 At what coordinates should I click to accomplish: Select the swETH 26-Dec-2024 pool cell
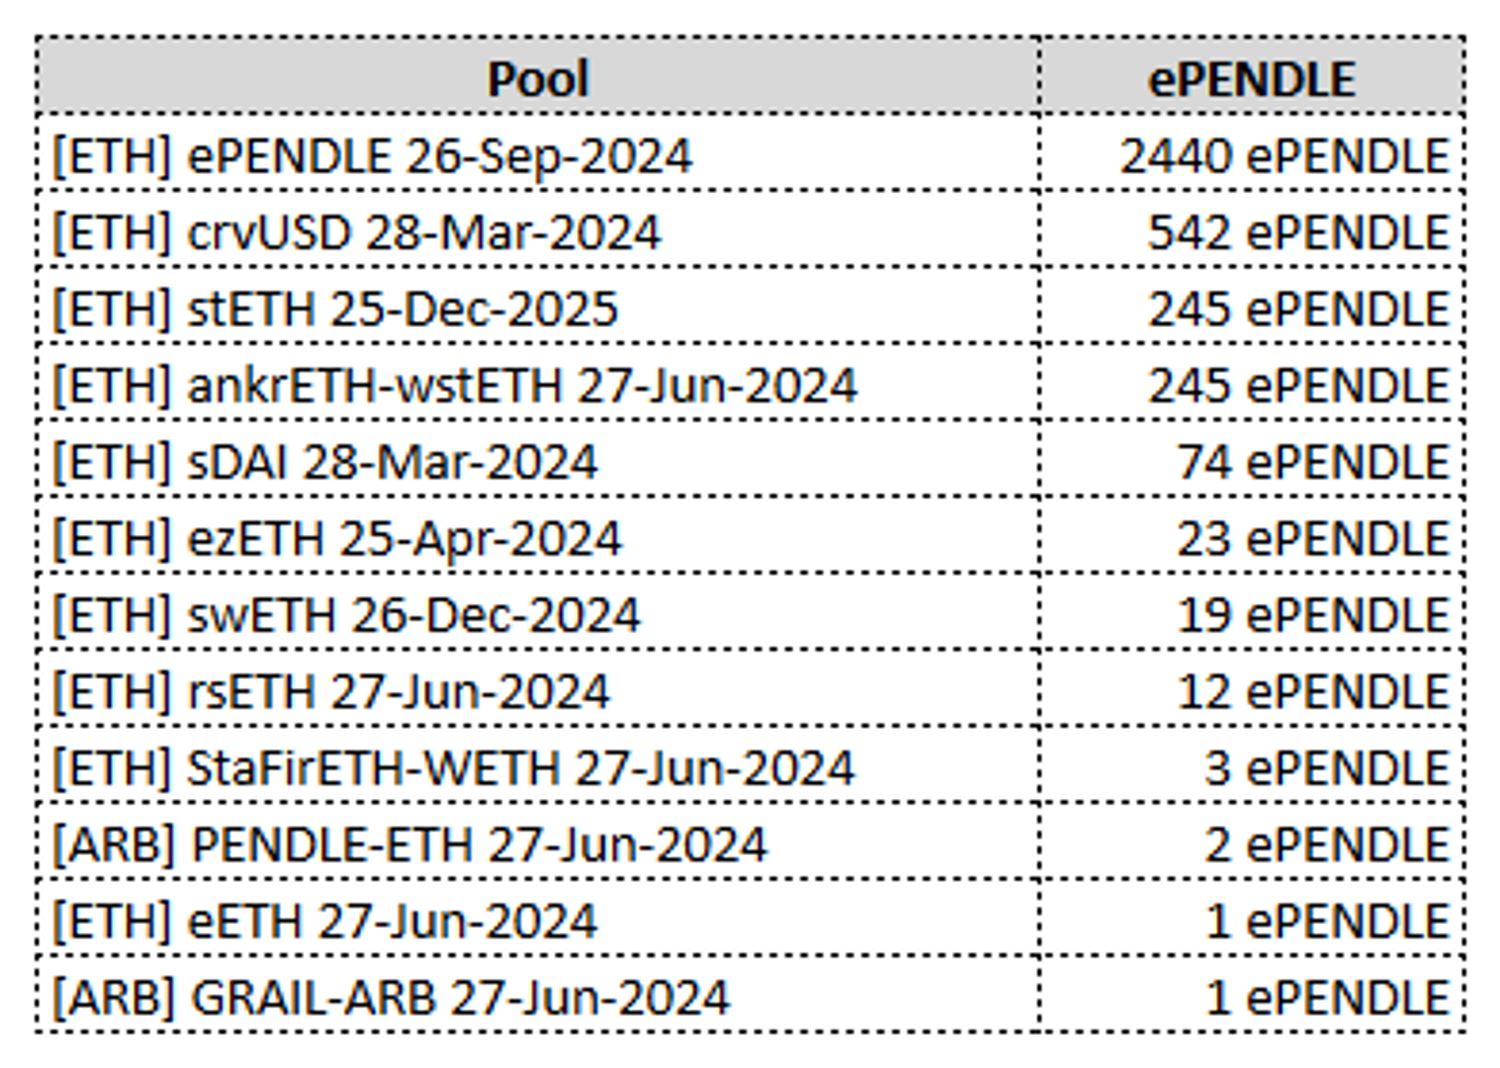[x=346, y=615]
